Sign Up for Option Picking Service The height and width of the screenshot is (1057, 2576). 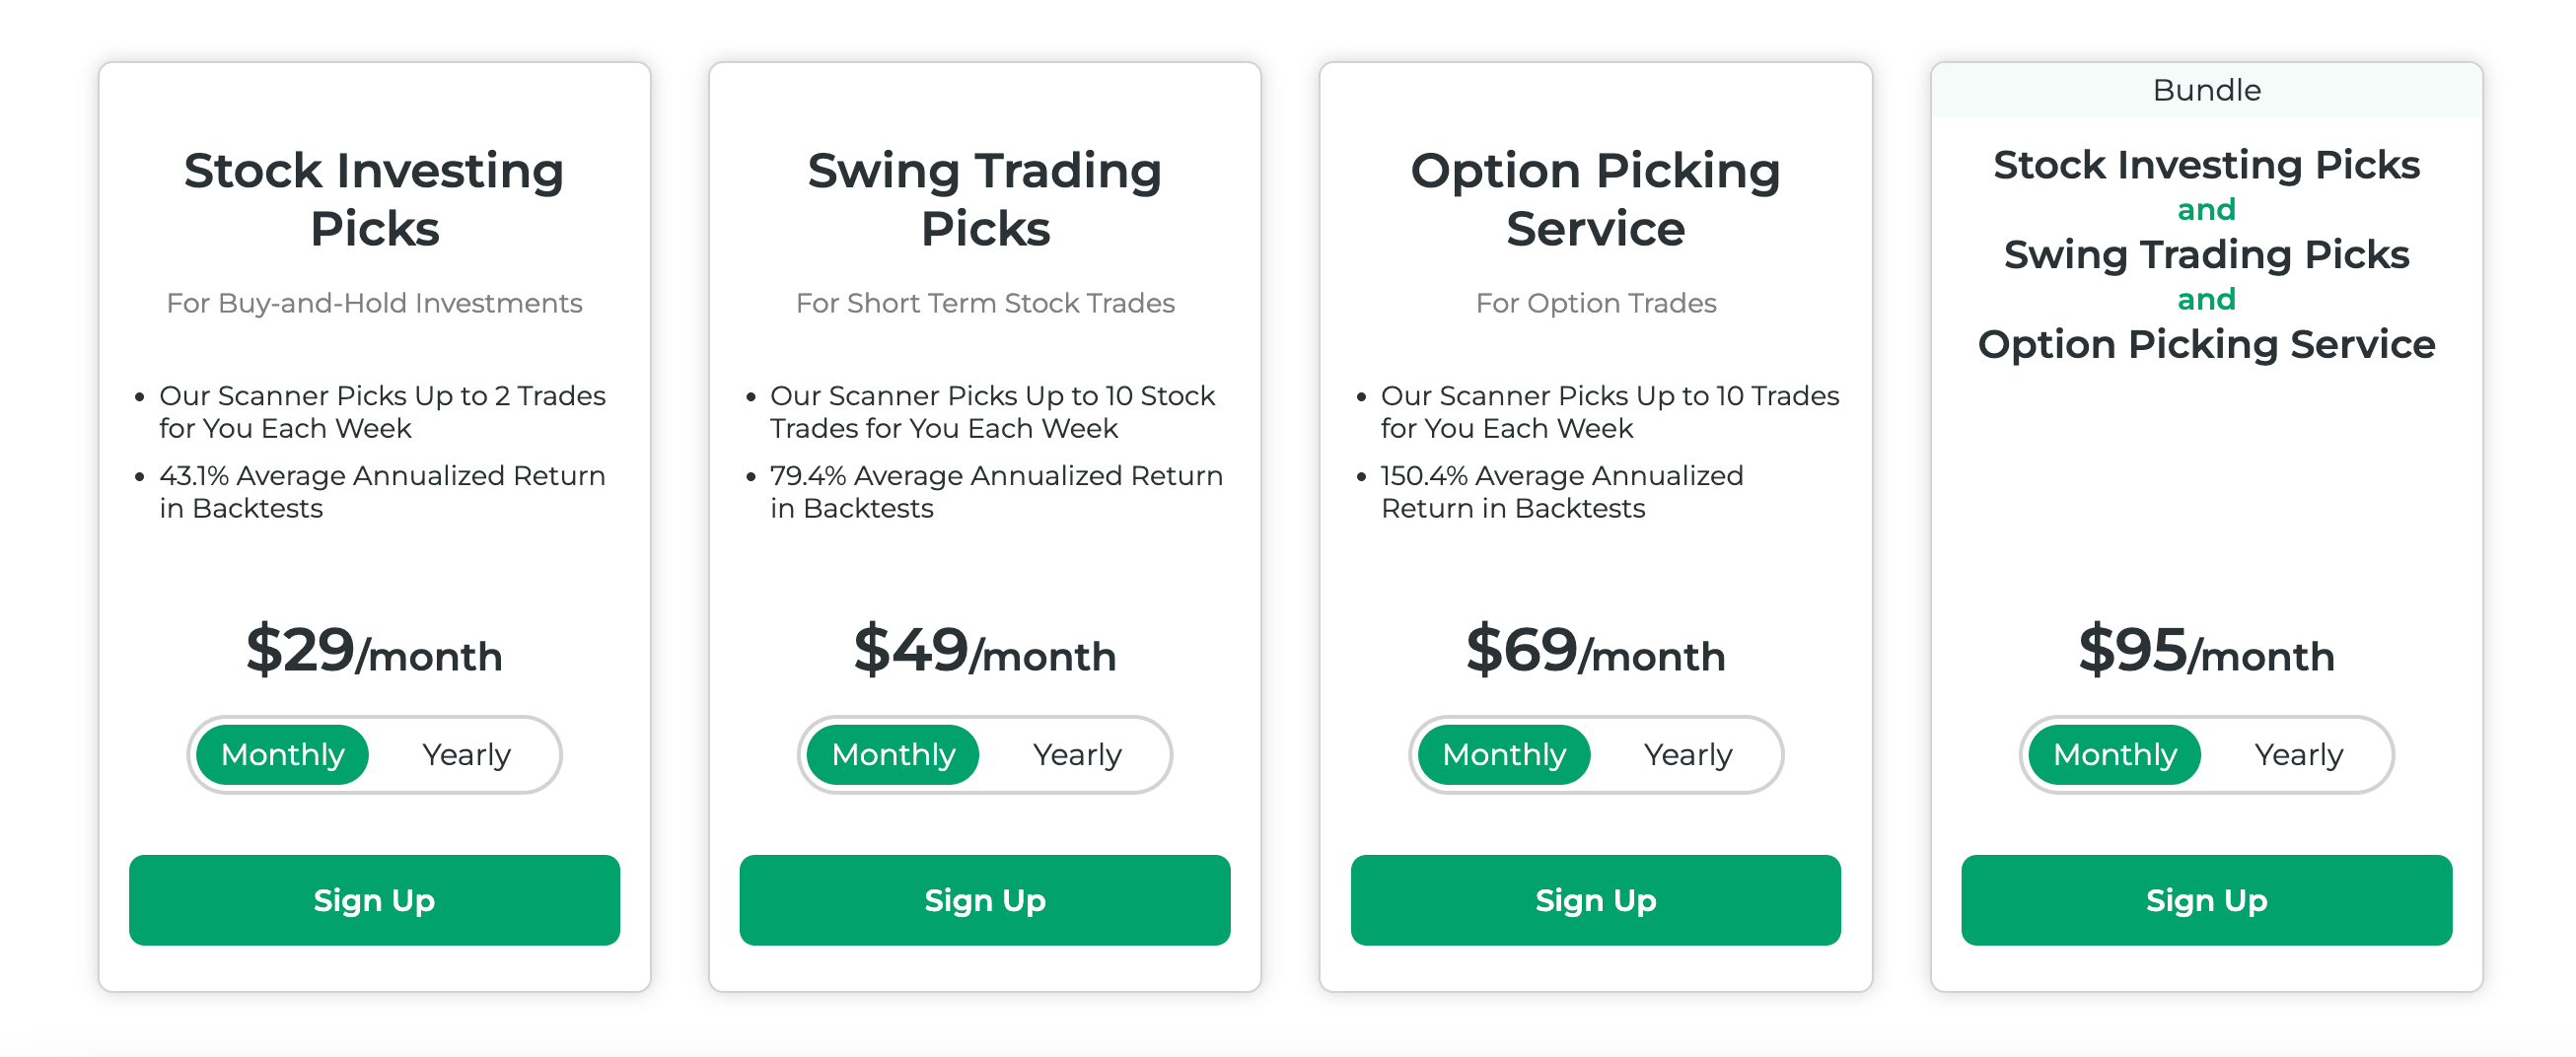(1595, 900)
